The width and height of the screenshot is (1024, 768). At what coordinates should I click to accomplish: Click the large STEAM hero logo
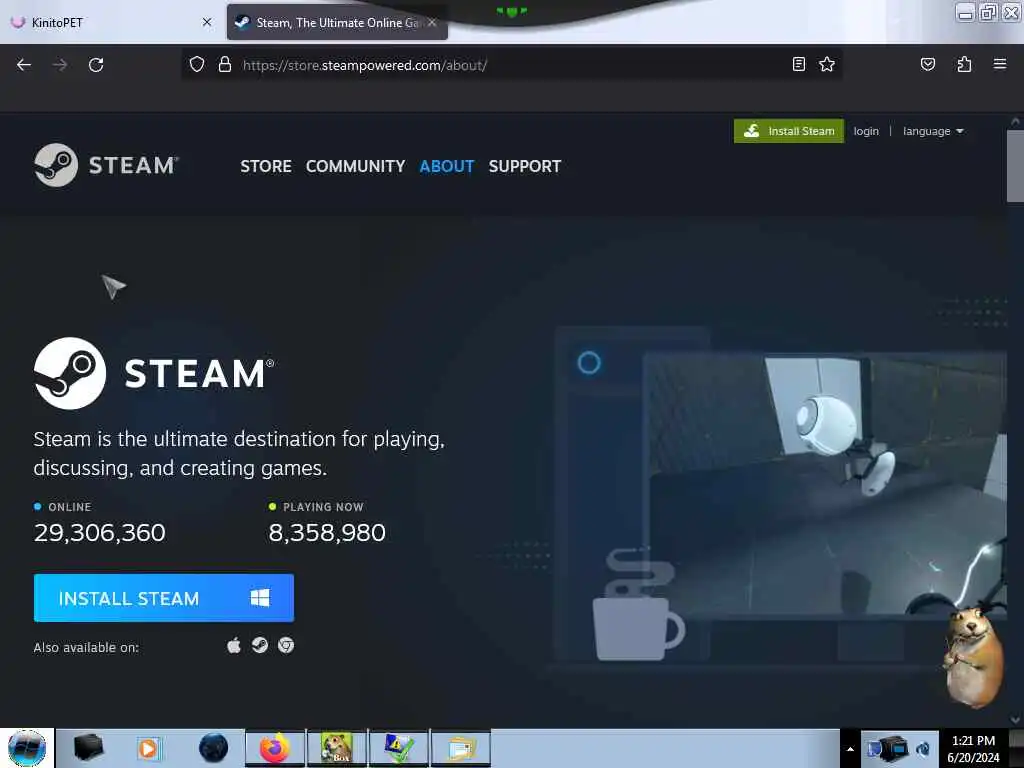point(154,373)
